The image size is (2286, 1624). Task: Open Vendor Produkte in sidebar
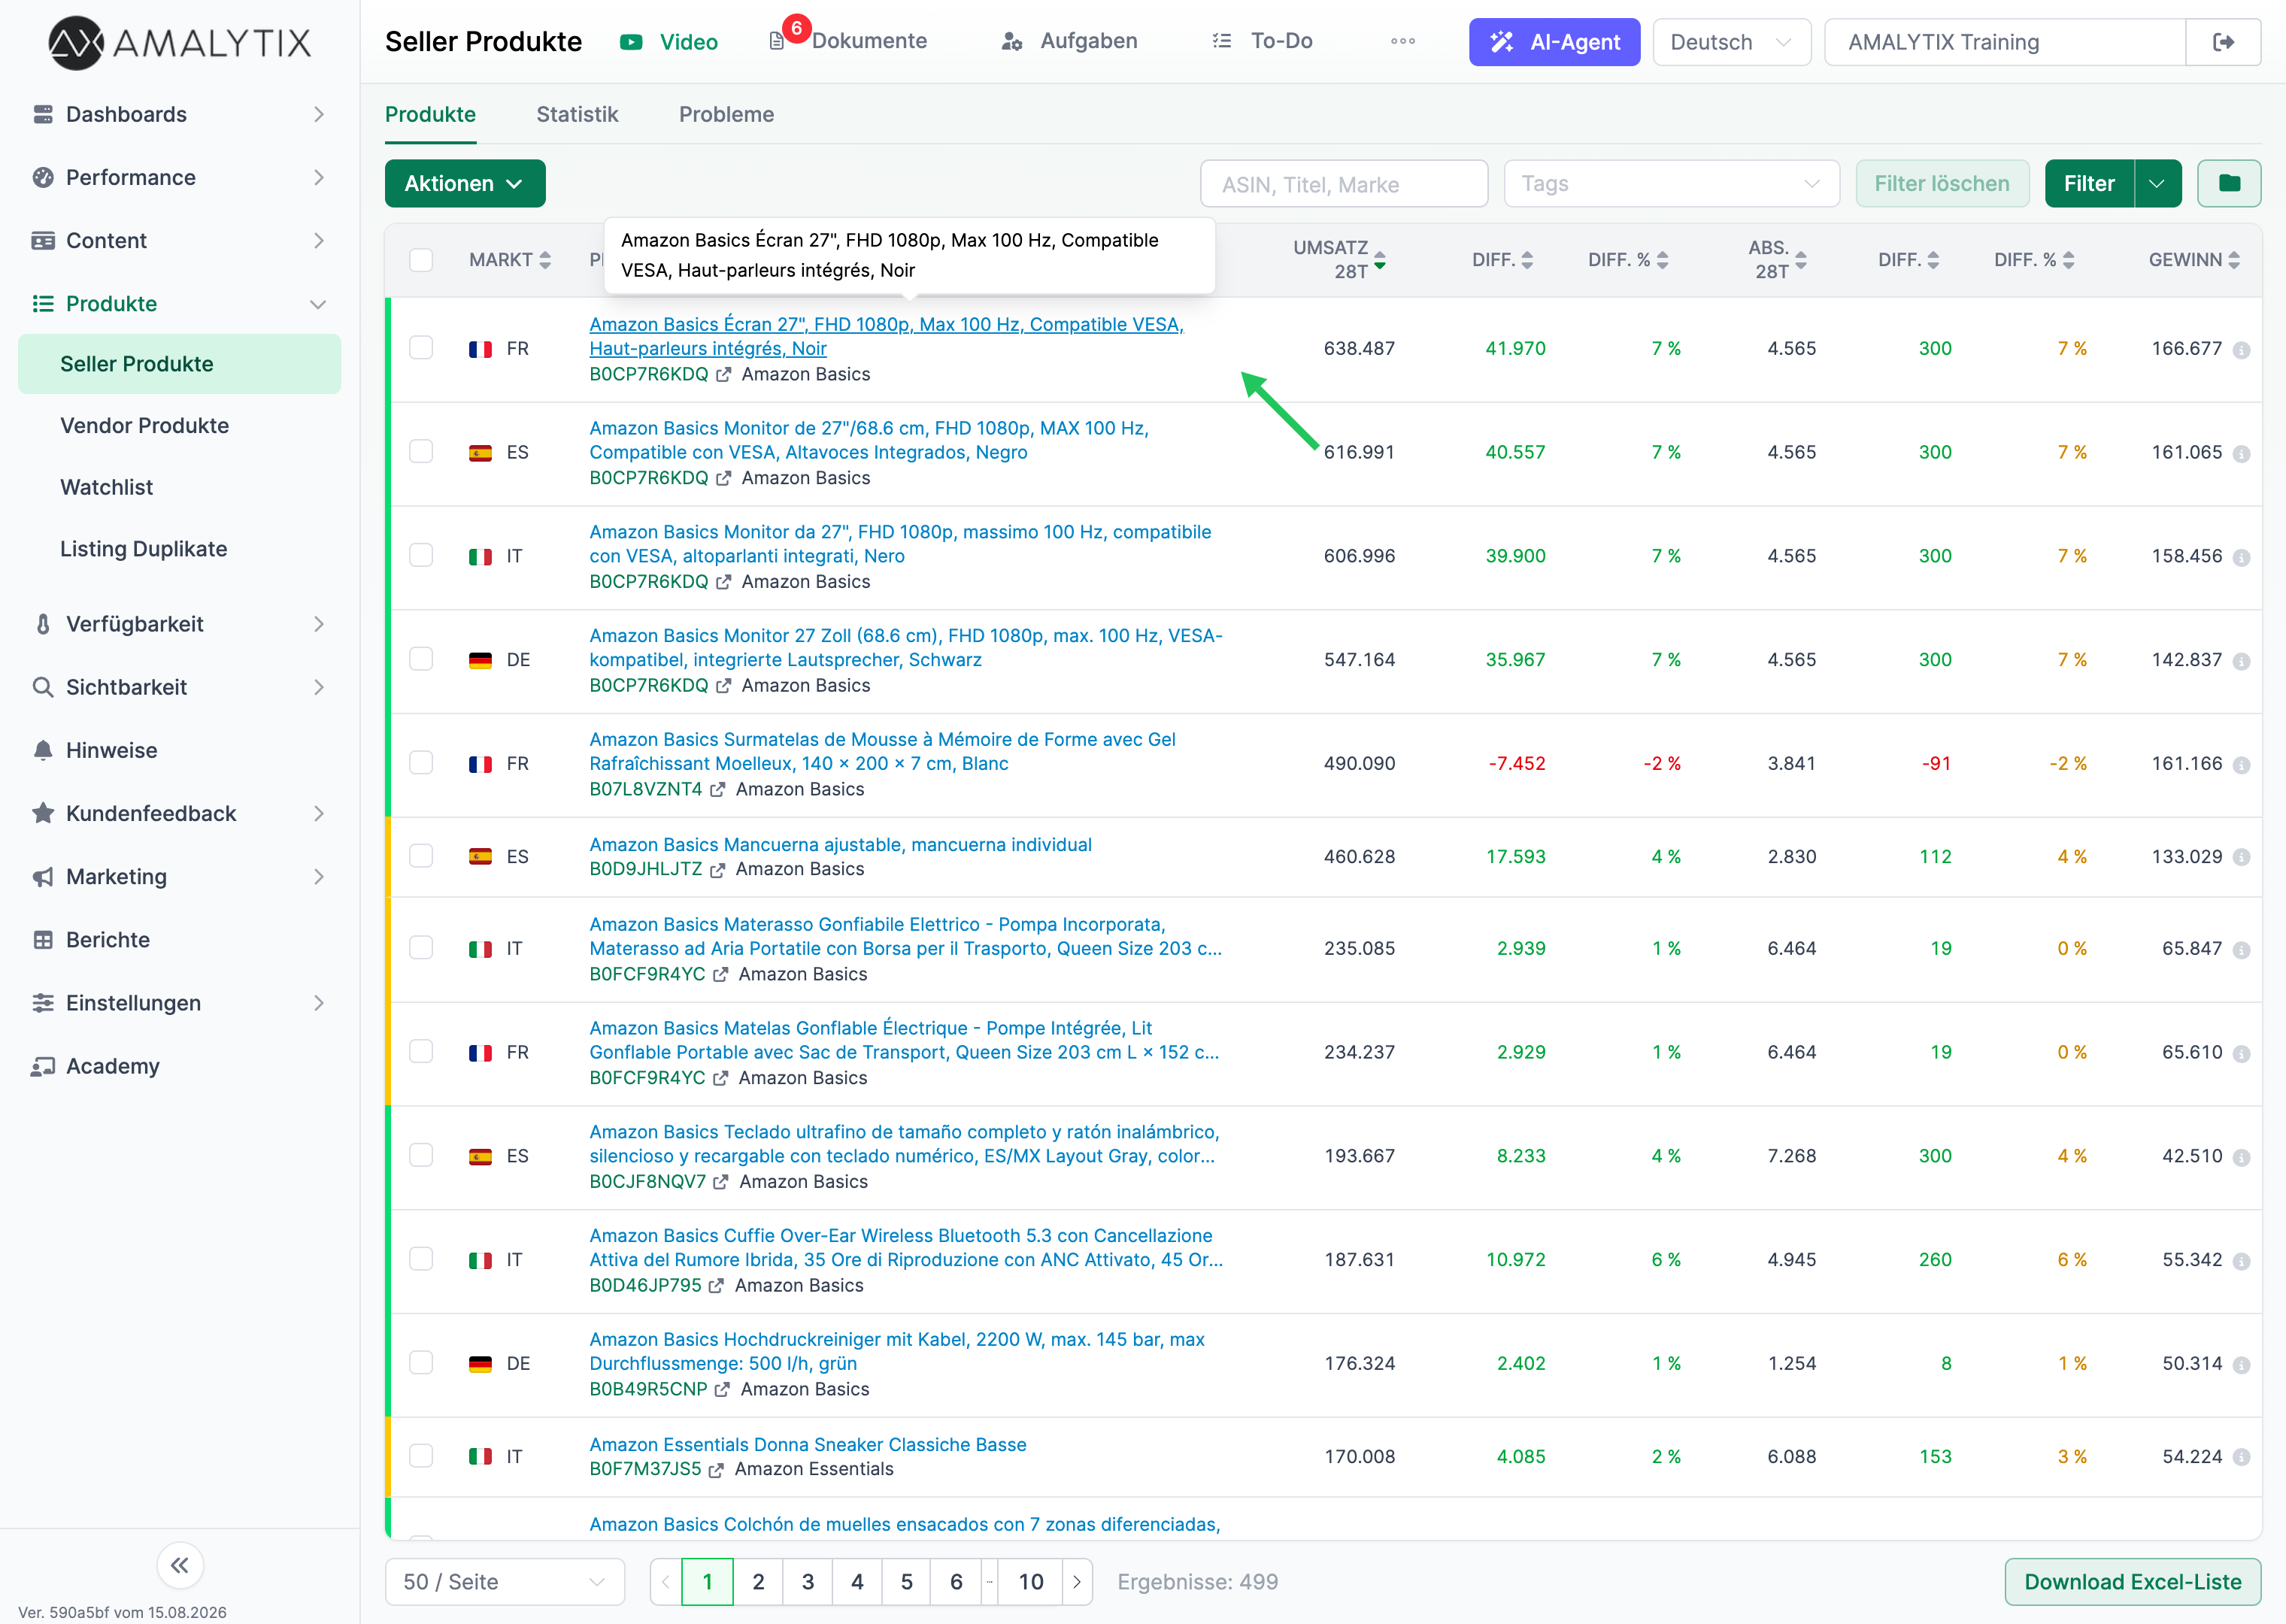pyautogui.click(x=180, y=425)
